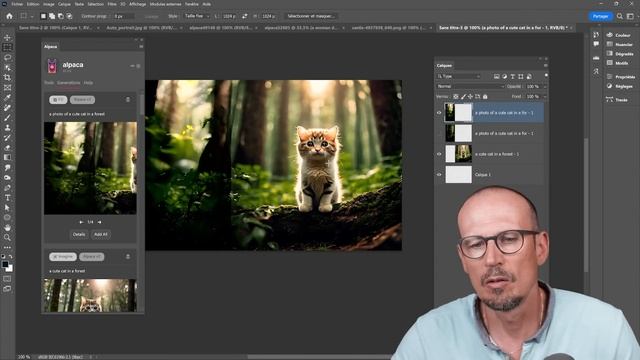
Task: Select the Hand tool
Action: pos(7,228)
